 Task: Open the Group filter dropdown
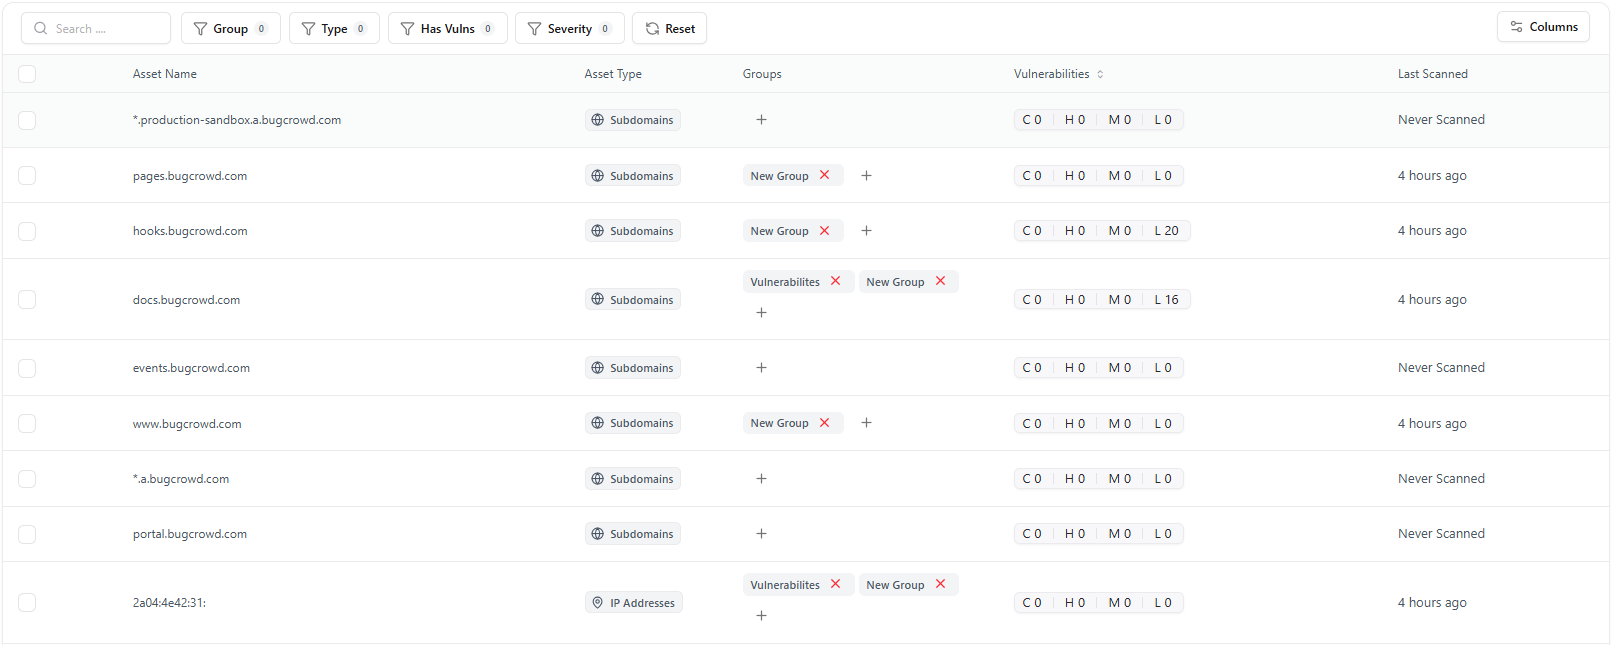[231, 29]
